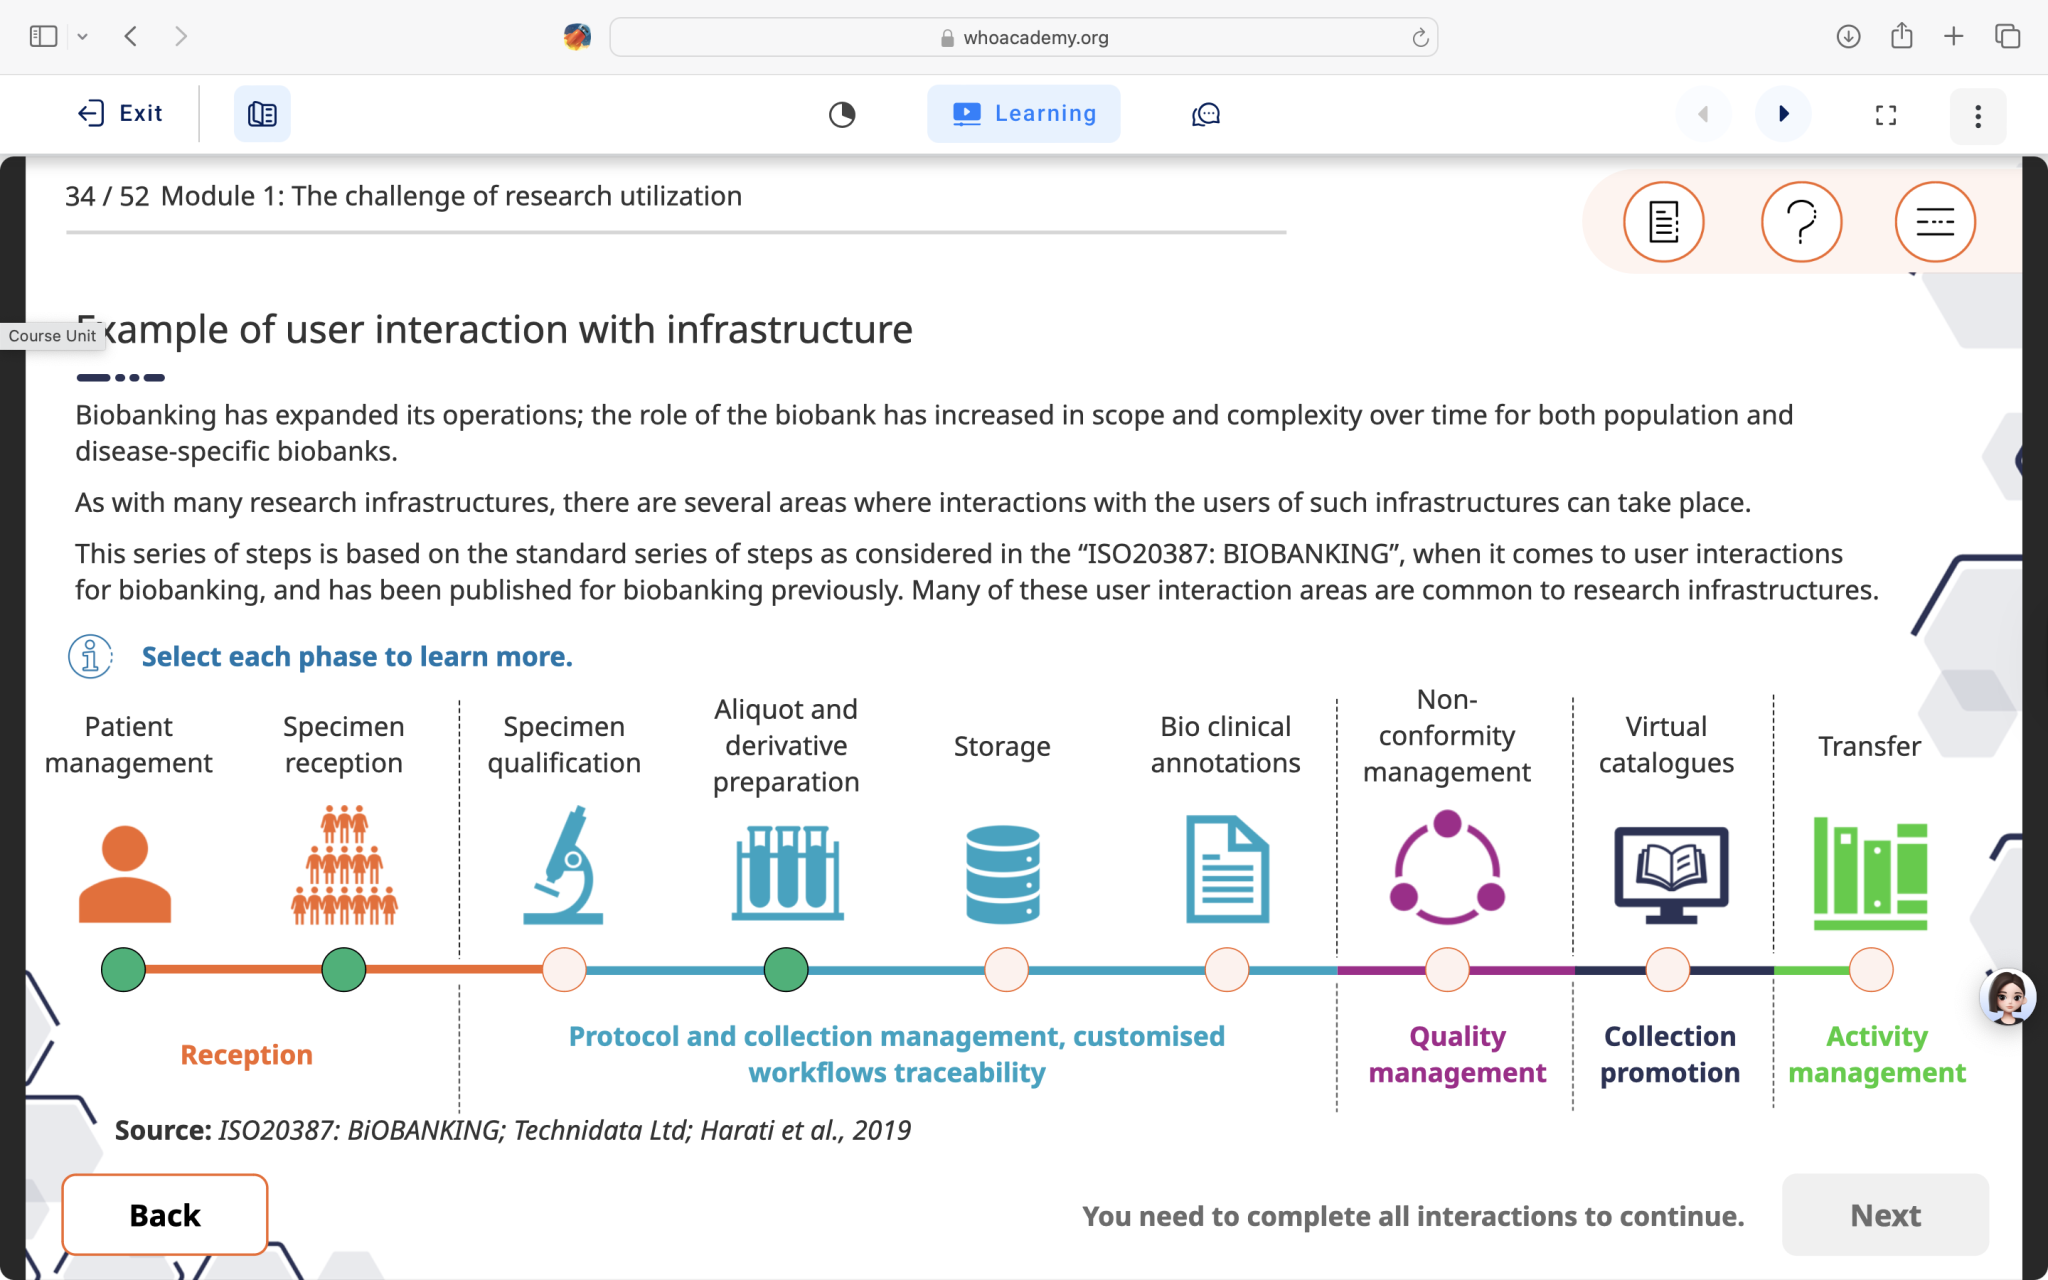Image resolution: width=2048 pixels, height=1280 pixels.
Task: Open the discussion chat tab icon
Action: point(1206,115)
